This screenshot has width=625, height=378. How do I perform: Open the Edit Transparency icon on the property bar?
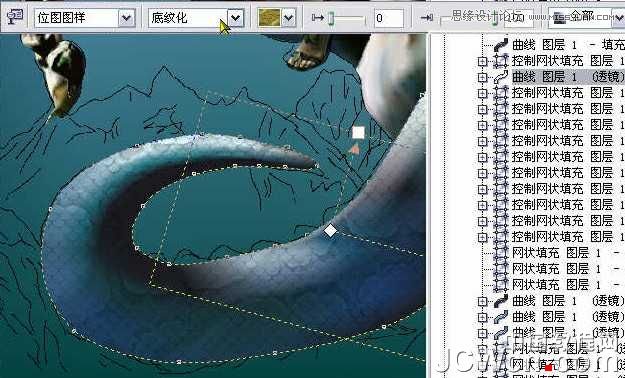[15, 17]
